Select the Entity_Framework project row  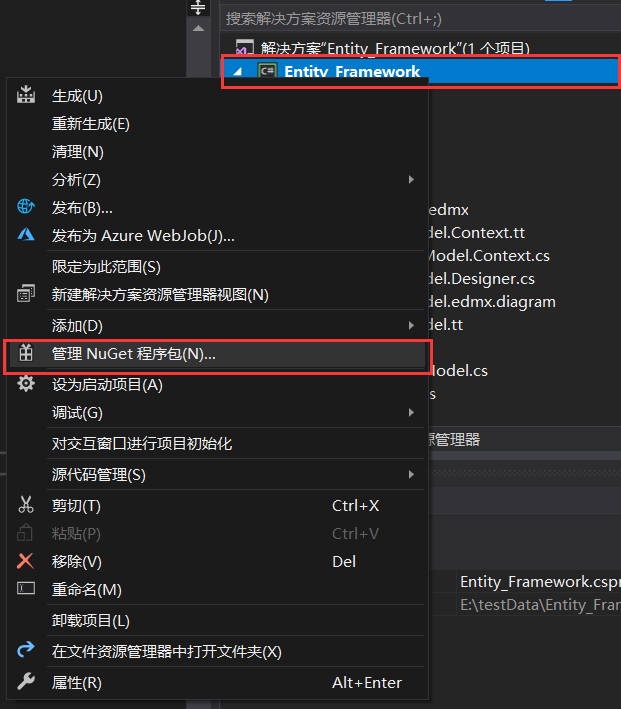tap(421, 71)
